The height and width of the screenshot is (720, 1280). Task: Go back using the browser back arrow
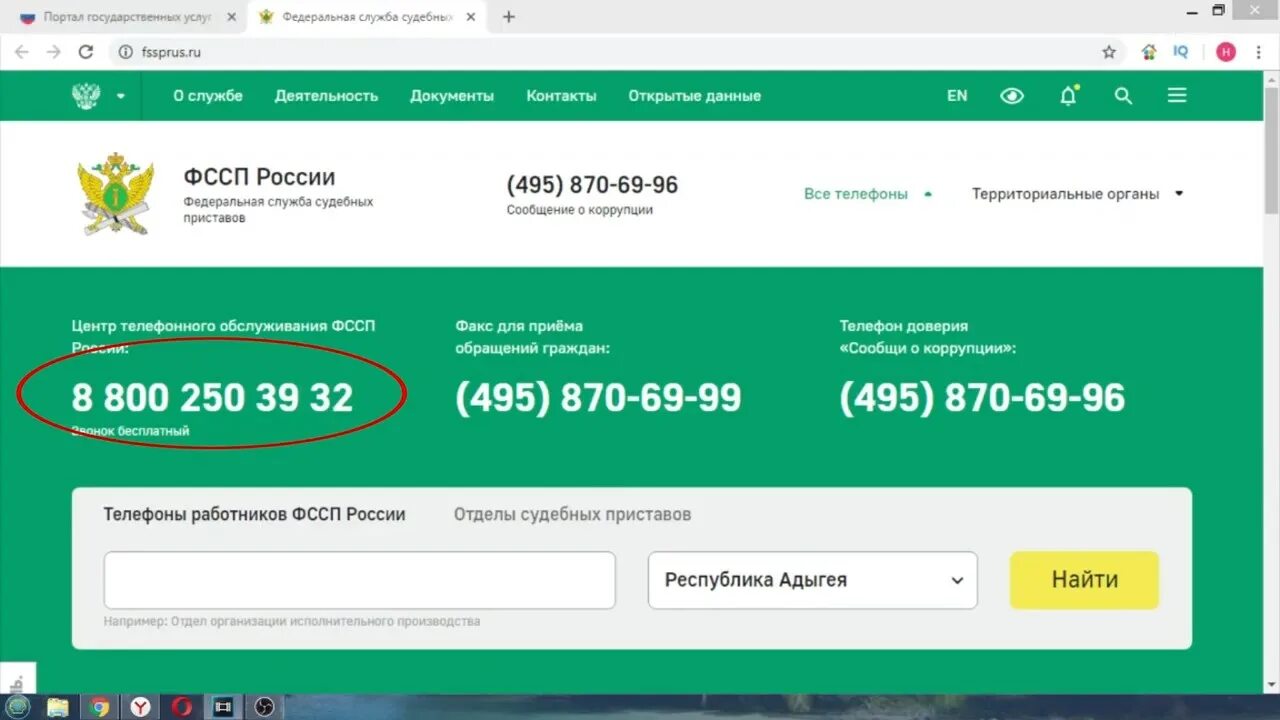[21, 52]
